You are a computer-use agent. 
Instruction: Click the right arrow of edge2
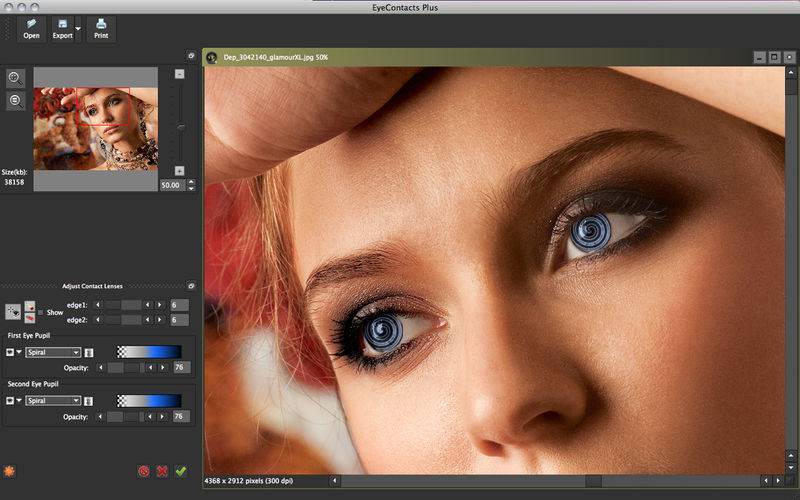coord(160,320)
